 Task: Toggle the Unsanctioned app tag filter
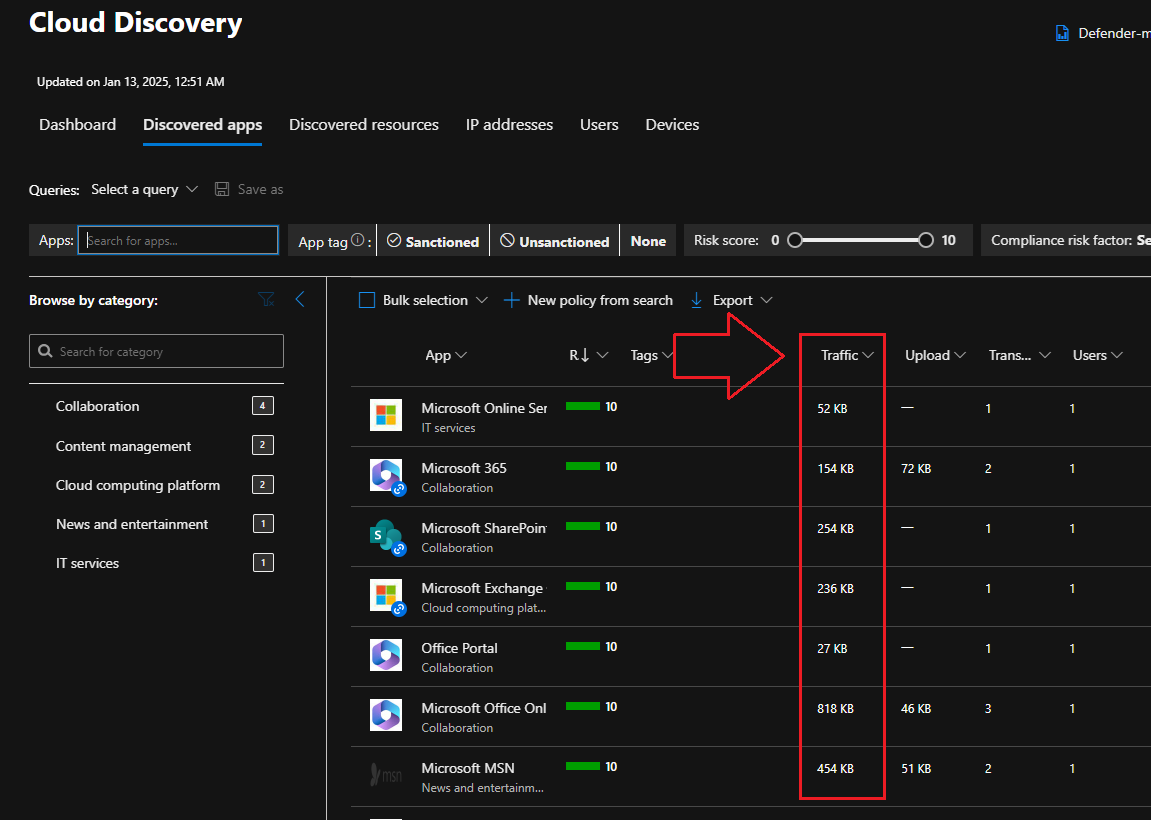(554, 241)
